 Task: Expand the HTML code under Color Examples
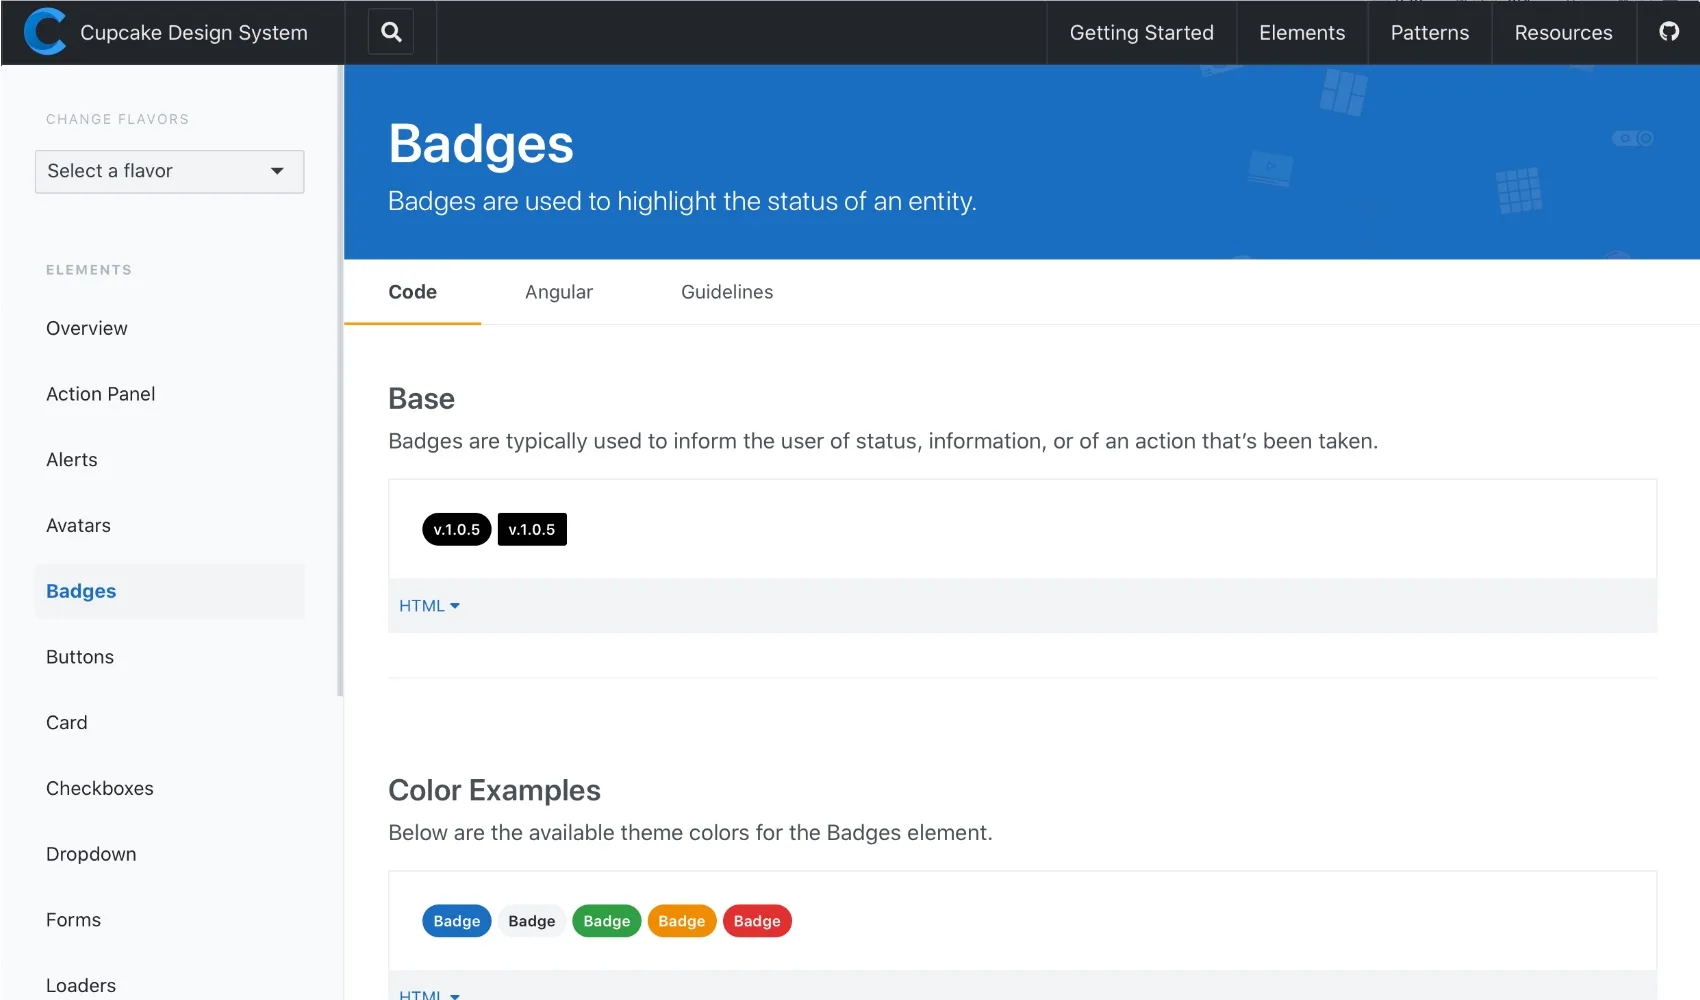[x=429, y=993]
